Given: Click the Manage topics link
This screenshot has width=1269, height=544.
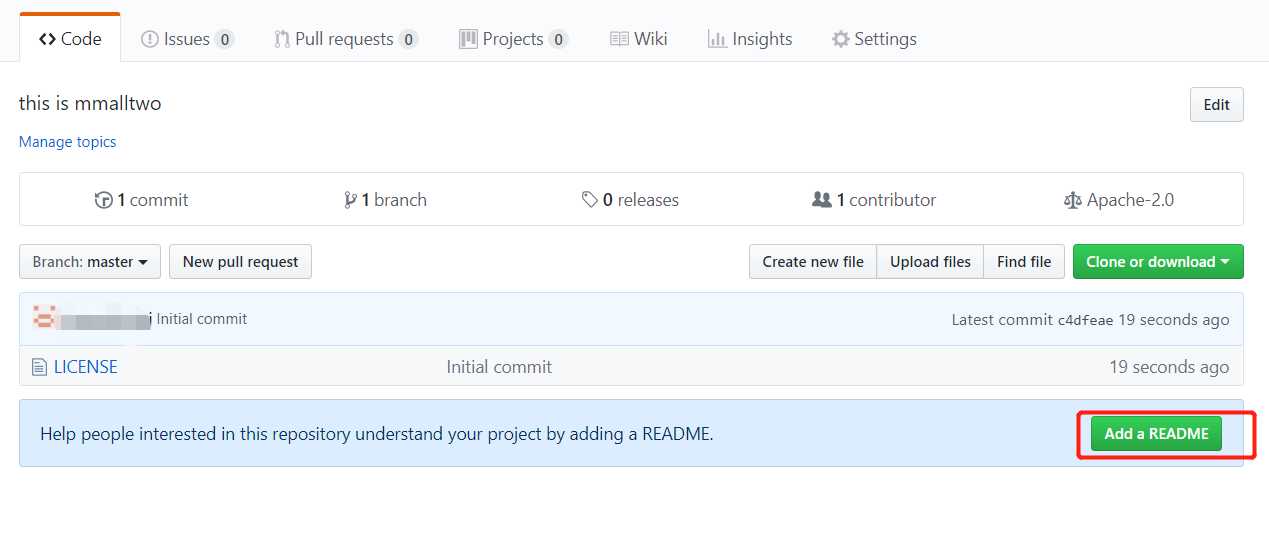Looking at the screenshot, I should click(67, 142).
